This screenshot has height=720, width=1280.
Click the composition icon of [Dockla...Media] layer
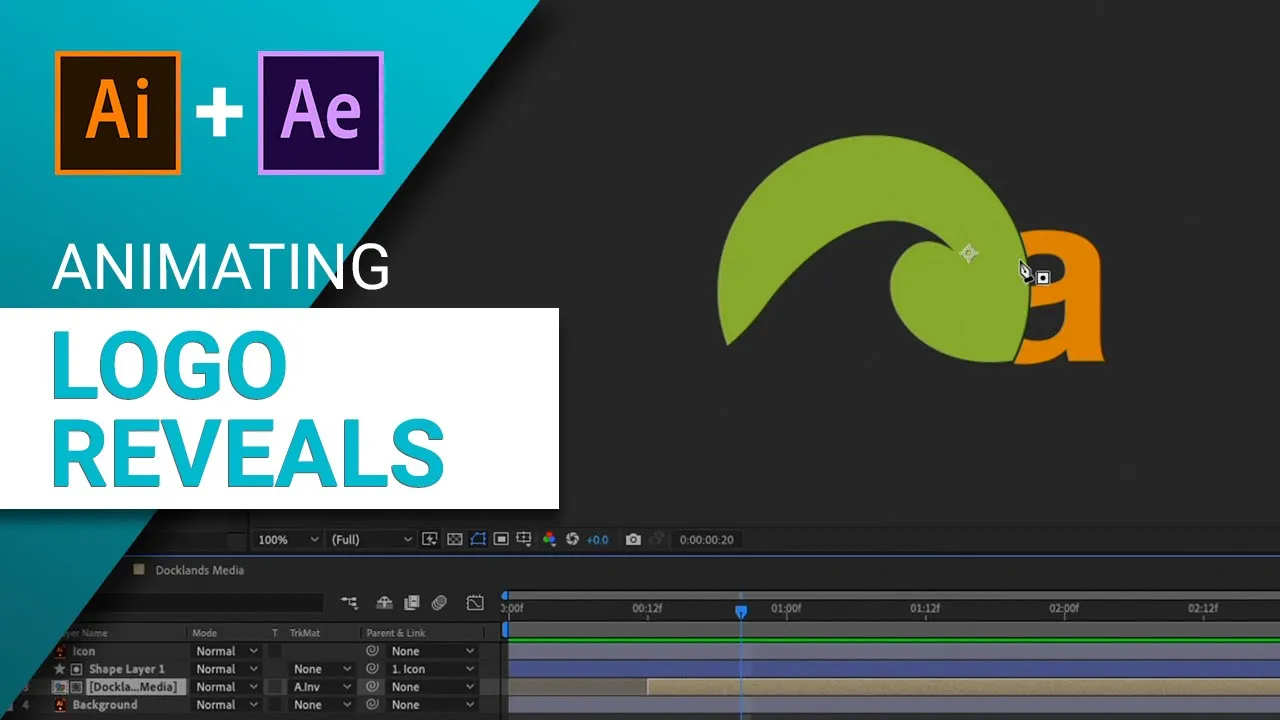click(60, 687)
